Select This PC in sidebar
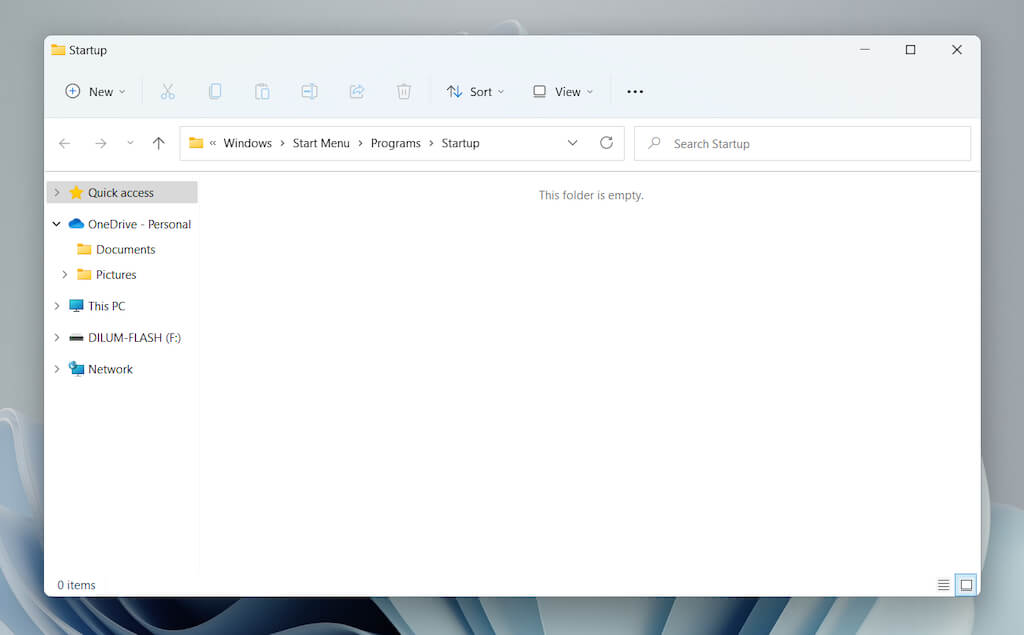Screen dimensions: 1024x635 tap(97, 306)
